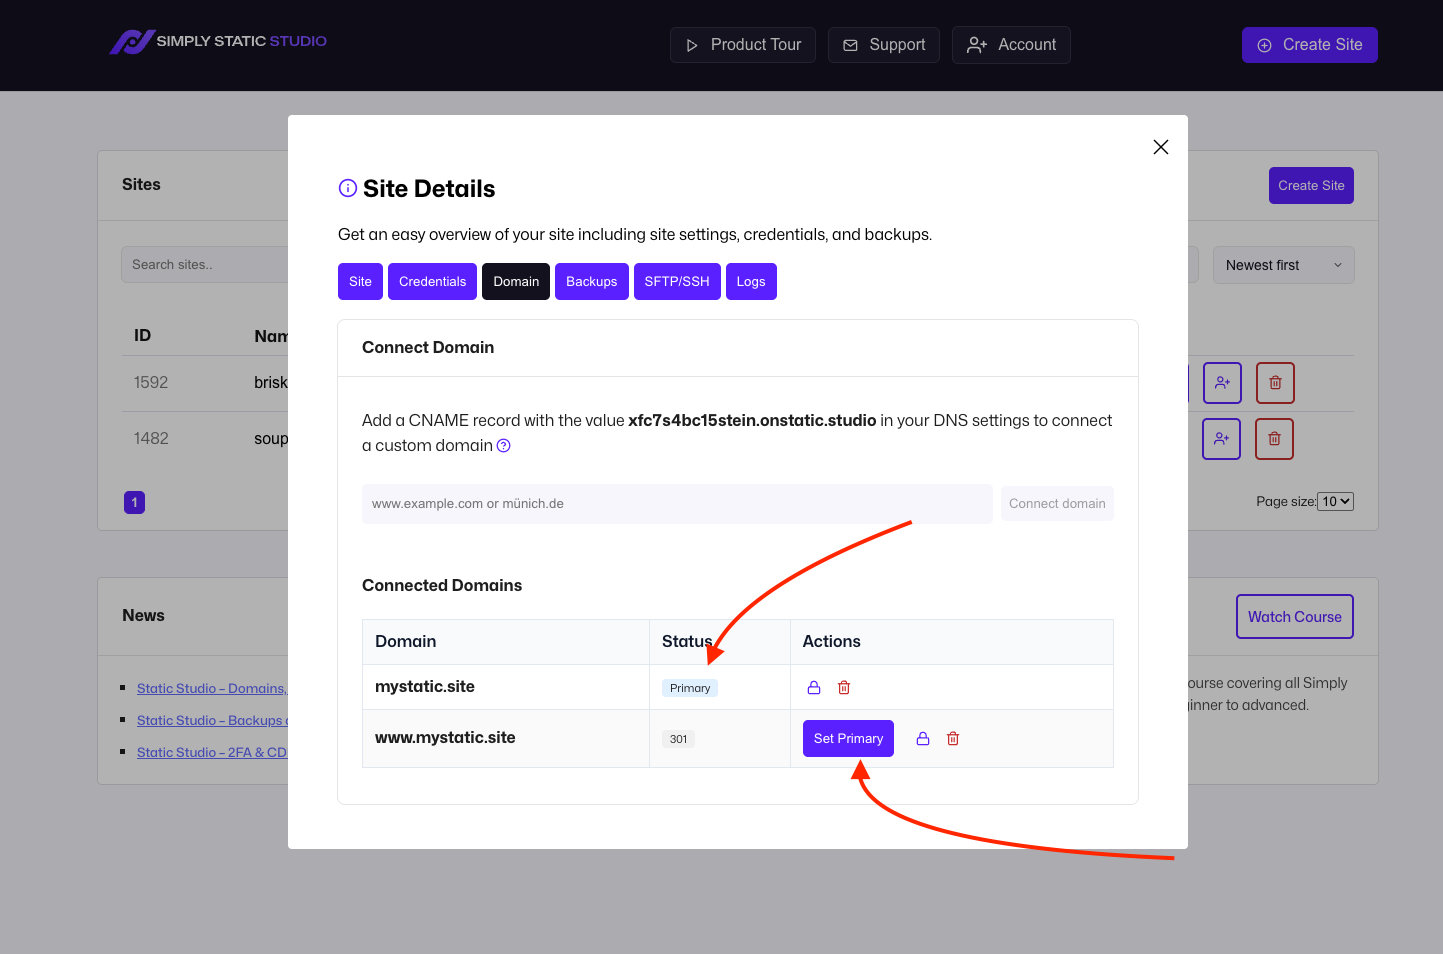
Task: Click the ID column header in Sites
Action: coord(143,336)
